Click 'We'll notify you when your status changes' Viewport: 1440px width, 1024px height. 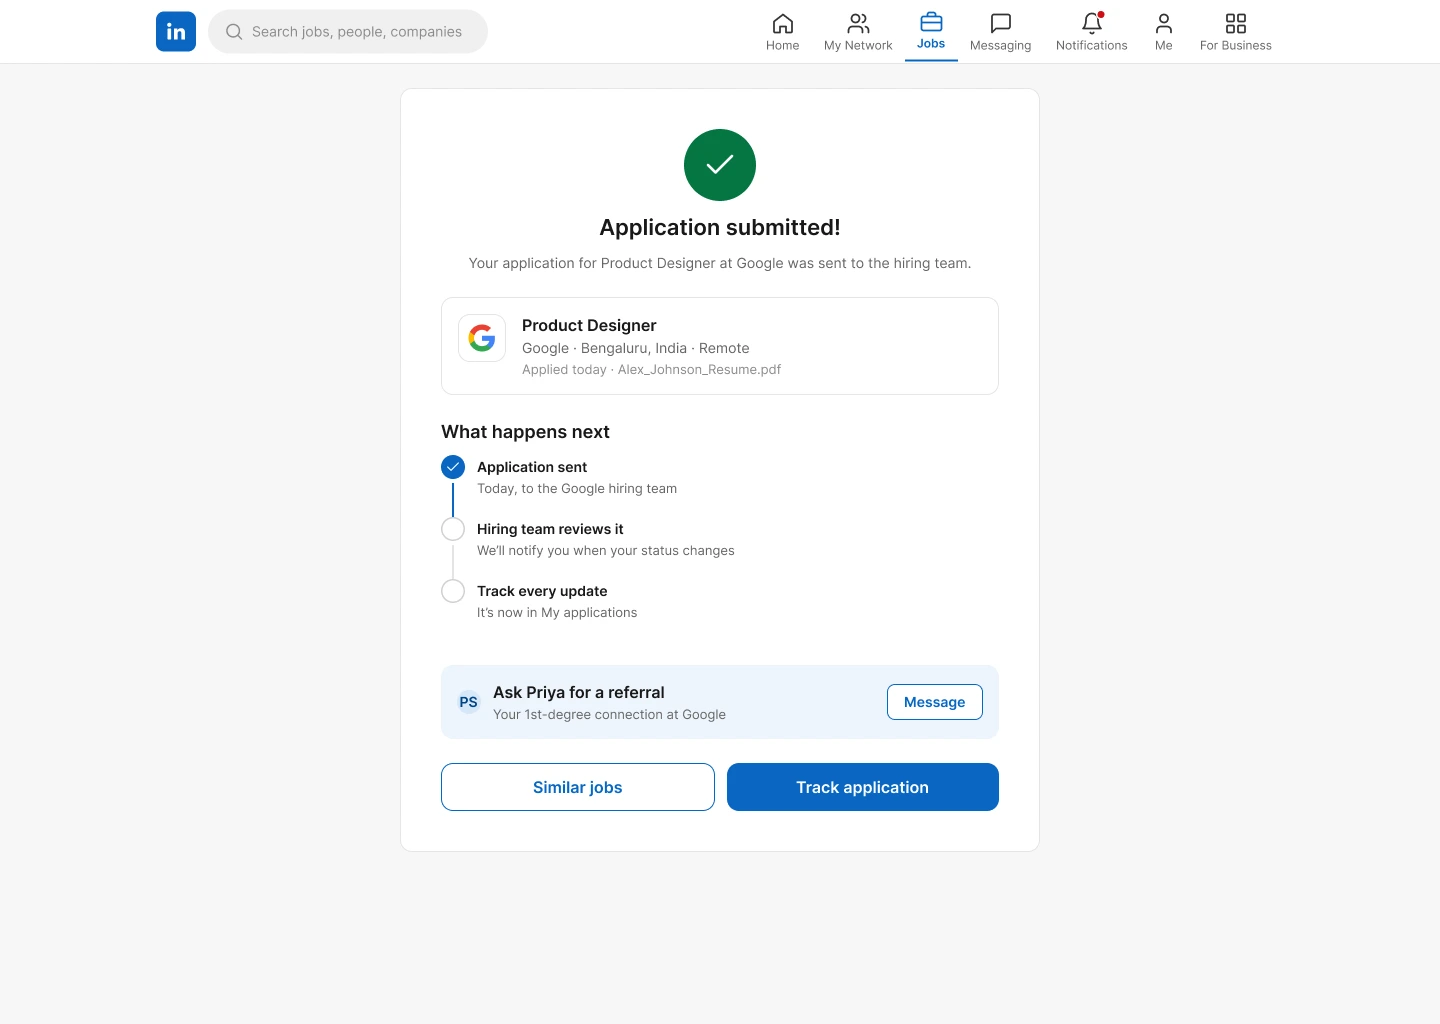point(606,551)
